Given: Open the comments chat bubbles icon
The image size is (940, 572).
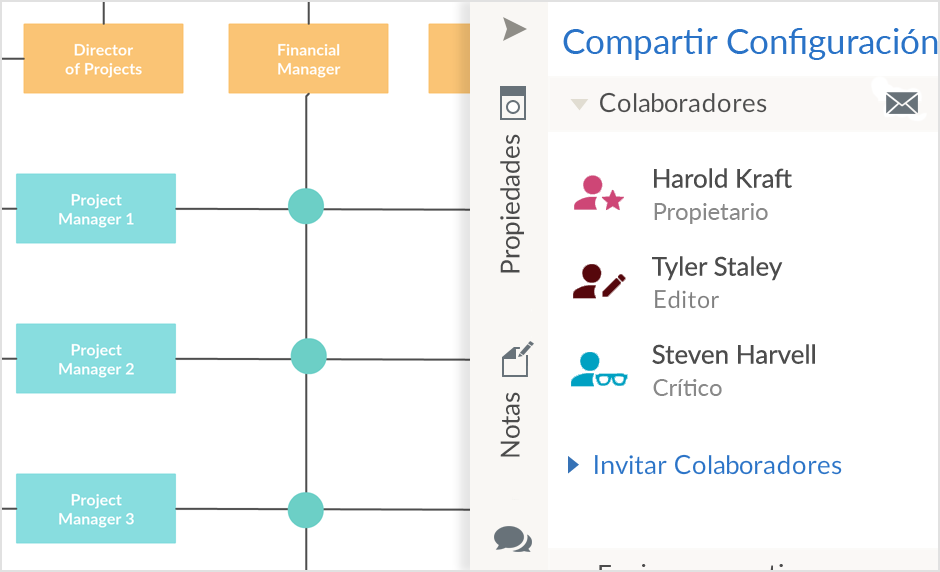Looking at the screenshot, I should tap(513, 539).
